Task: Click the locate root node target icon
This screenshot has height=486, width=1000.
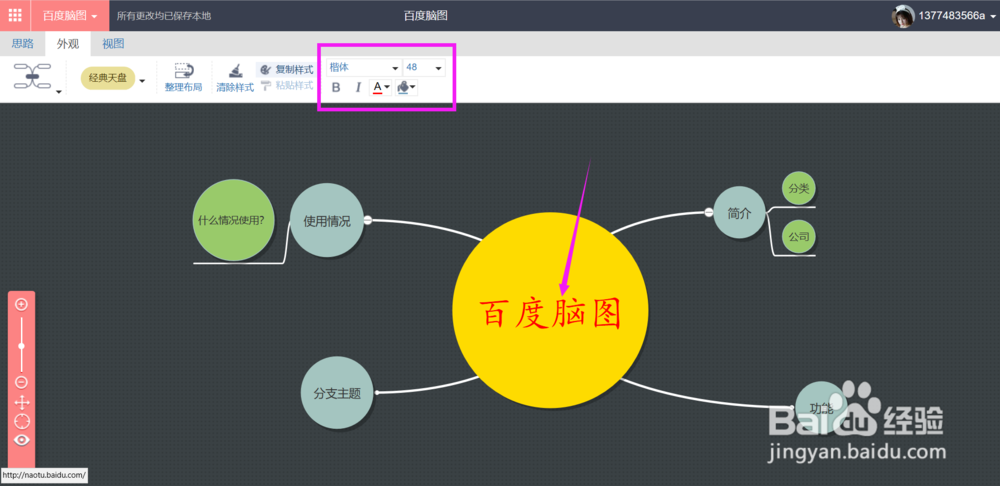Action: pos(22,421)
